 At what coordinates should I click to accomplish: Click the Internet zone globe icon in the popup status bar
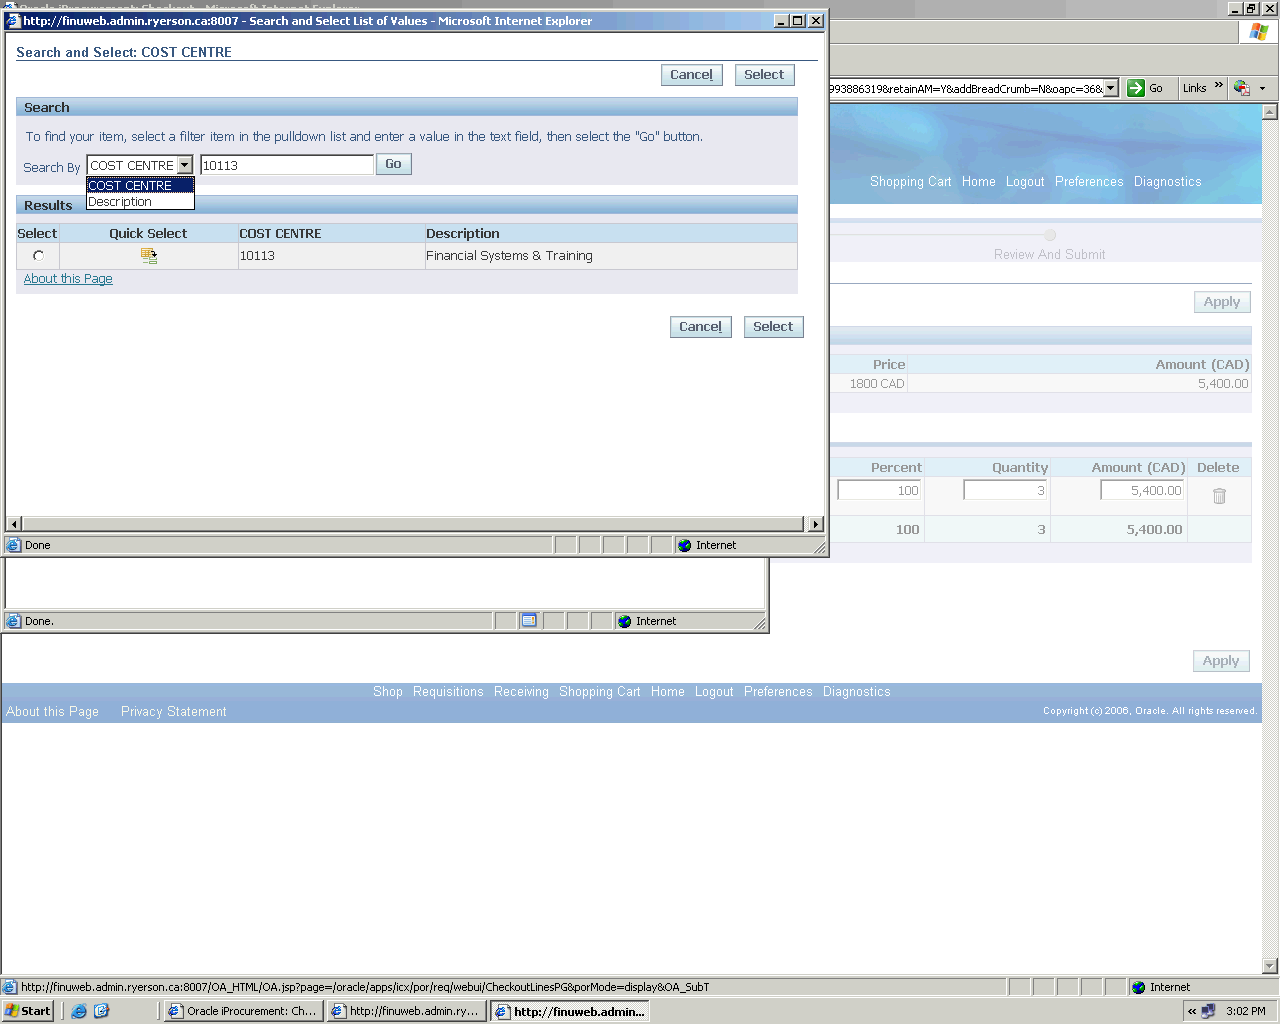(x=685, y=545)
